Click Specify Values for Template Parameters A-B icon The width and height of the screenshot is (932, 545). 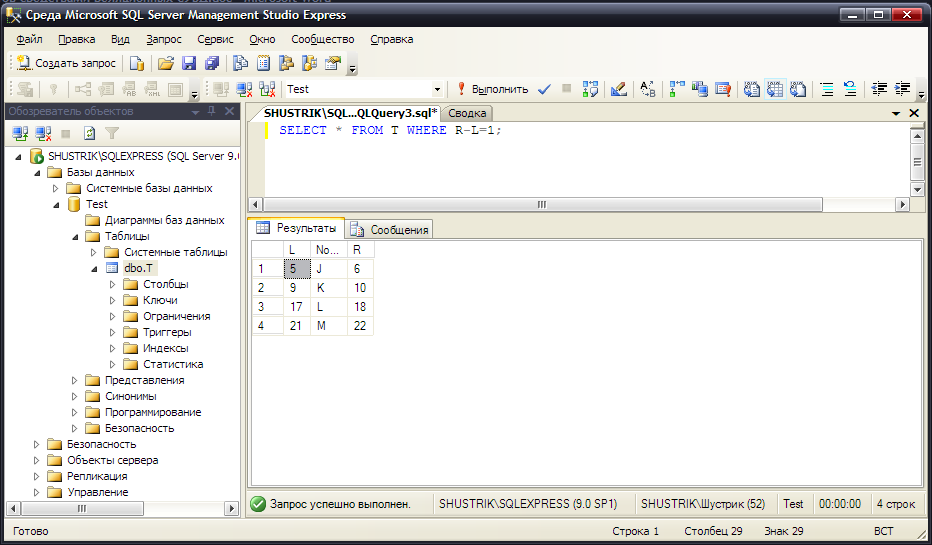click(x=648, y=89)
